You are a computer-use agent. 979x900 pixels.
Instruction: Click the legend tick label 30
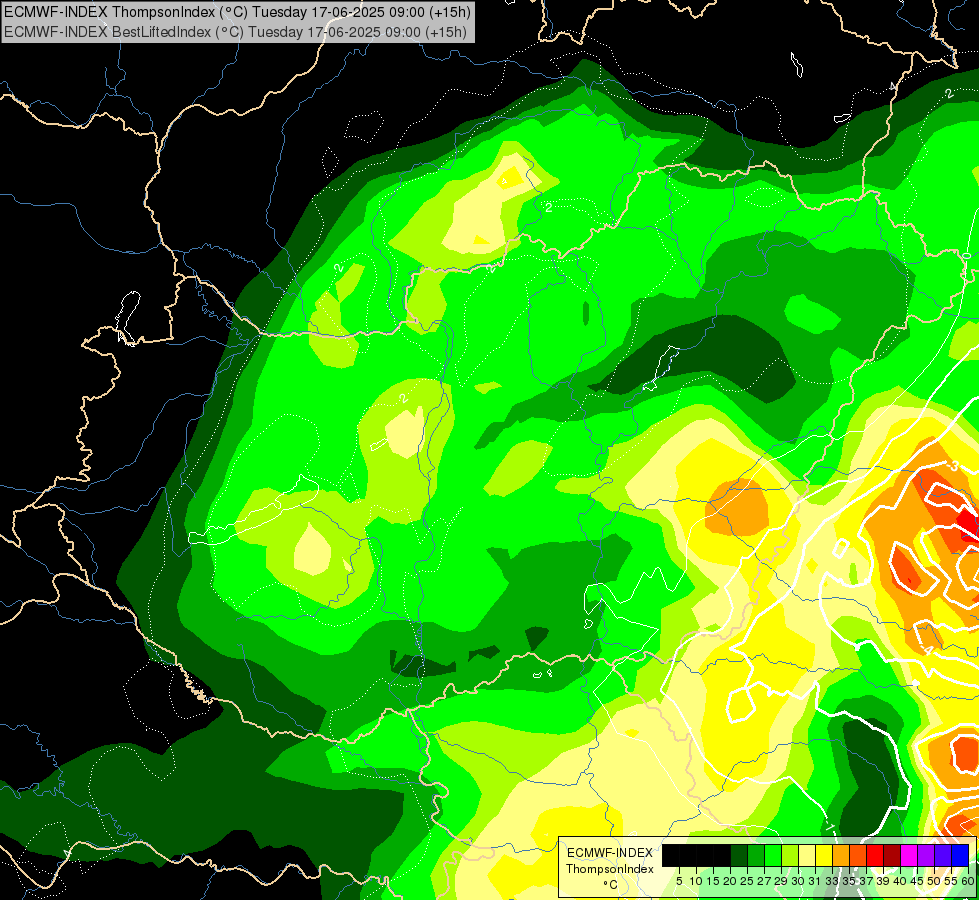point(798,881)
